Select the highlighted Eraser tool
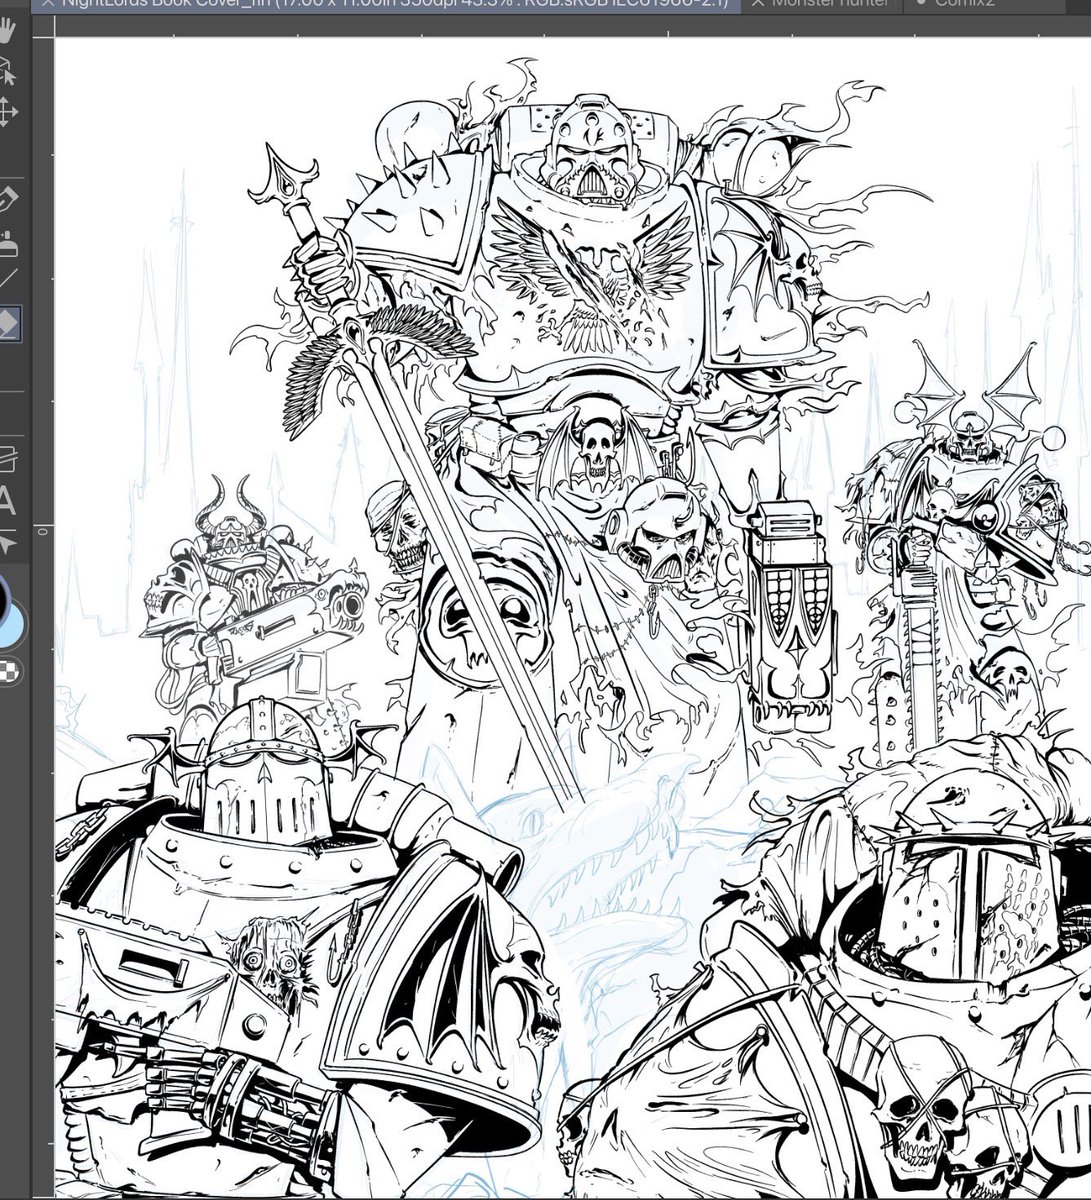Viewport: 1091px width, 1200px height. point(10,324)
